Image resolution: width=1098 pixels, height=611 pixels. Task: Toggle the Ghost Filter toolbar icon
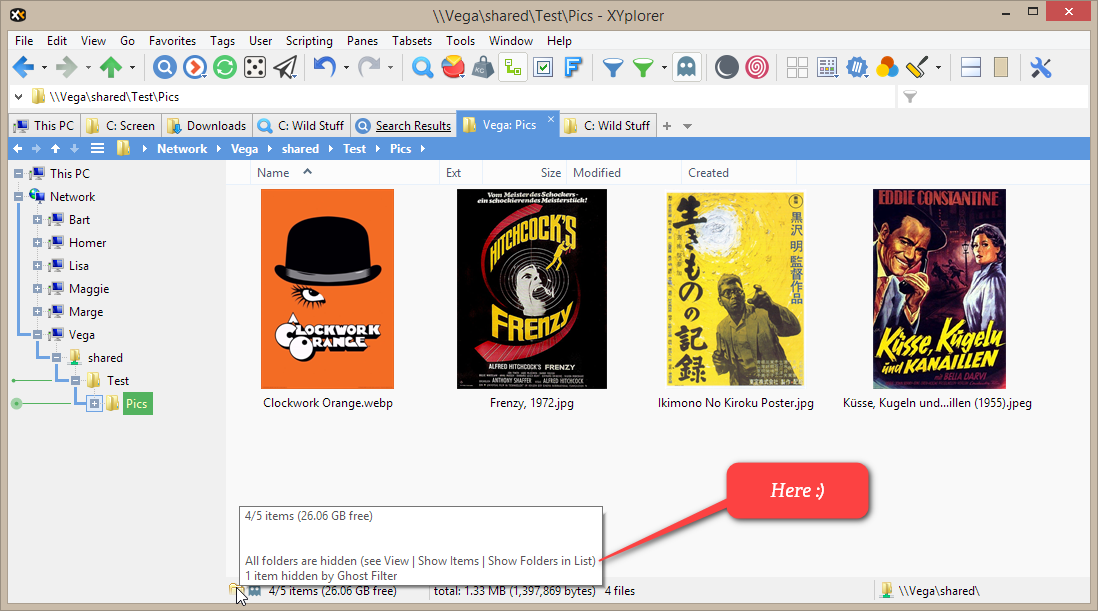pos(686,68)
